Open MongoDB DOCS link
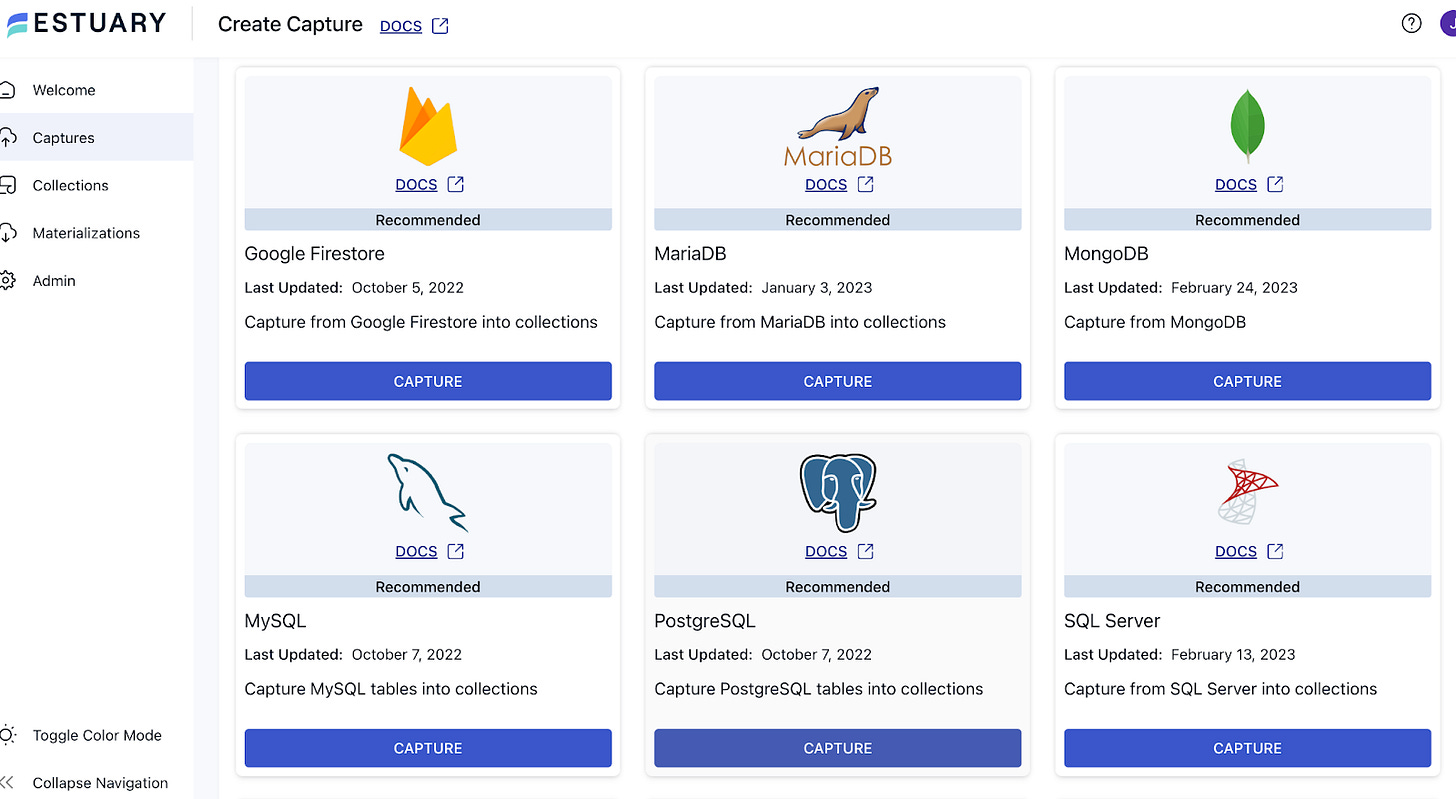 1236,184
